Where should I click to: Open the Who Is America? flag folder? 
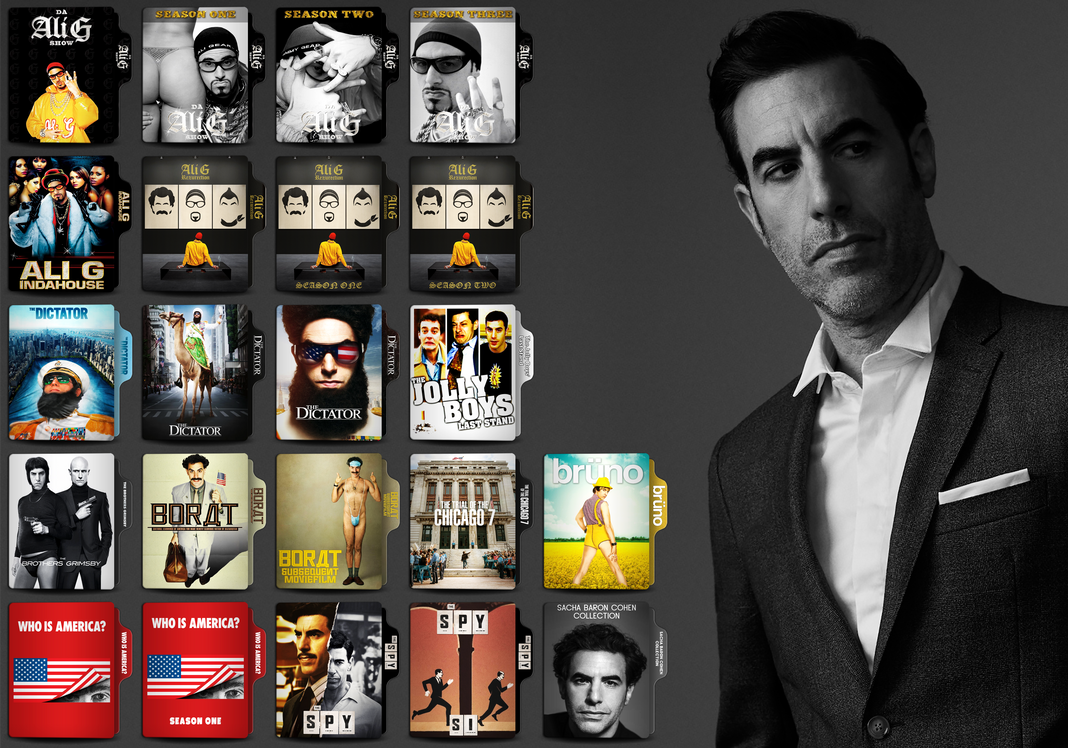[x=62, y=670]
